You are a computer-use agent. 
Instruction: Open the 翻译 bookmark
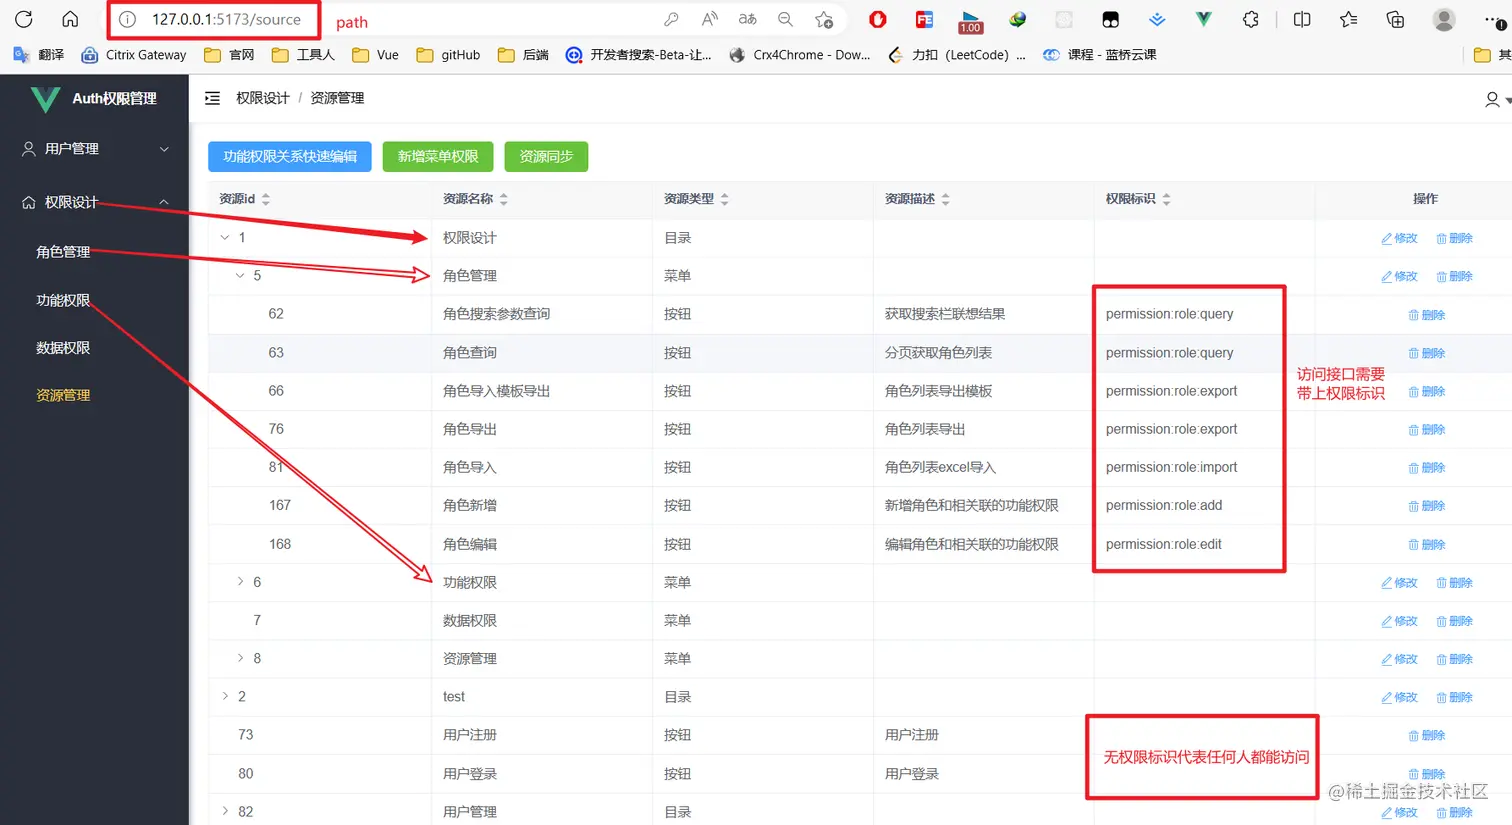coord(39,55)
